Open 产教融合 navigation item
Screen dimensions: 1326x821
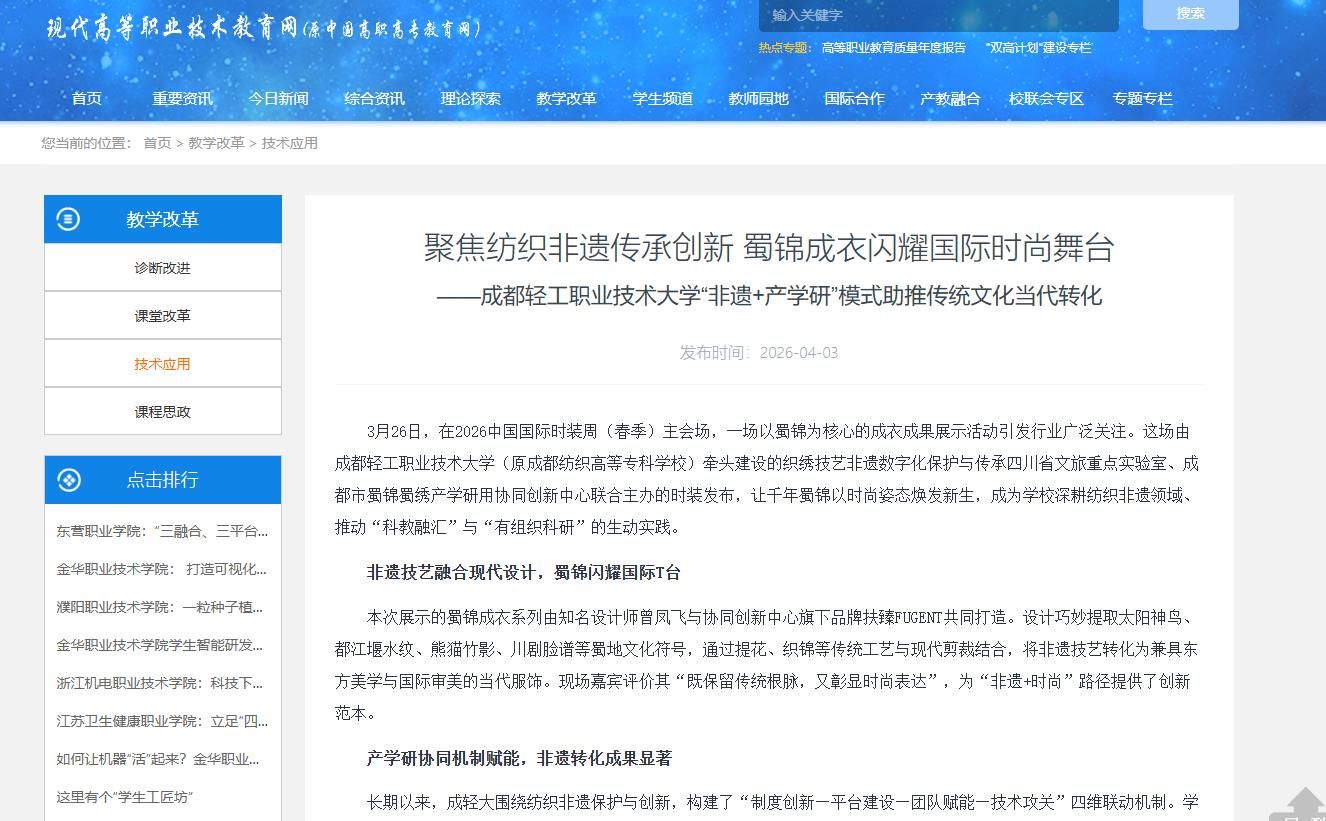click(x=950, y=98)
